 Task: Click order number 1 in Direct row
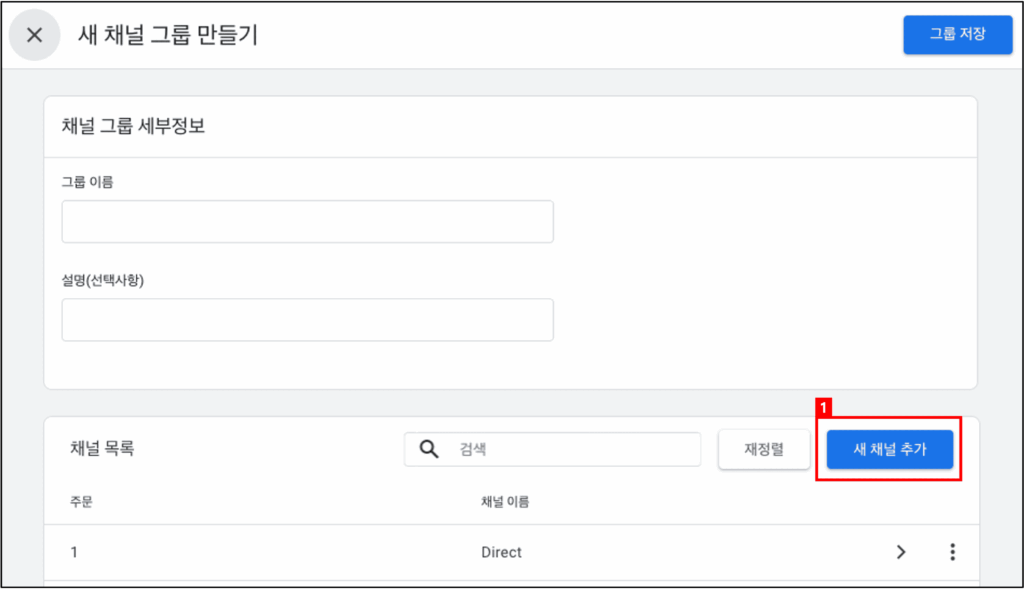(x=74, y=552)
